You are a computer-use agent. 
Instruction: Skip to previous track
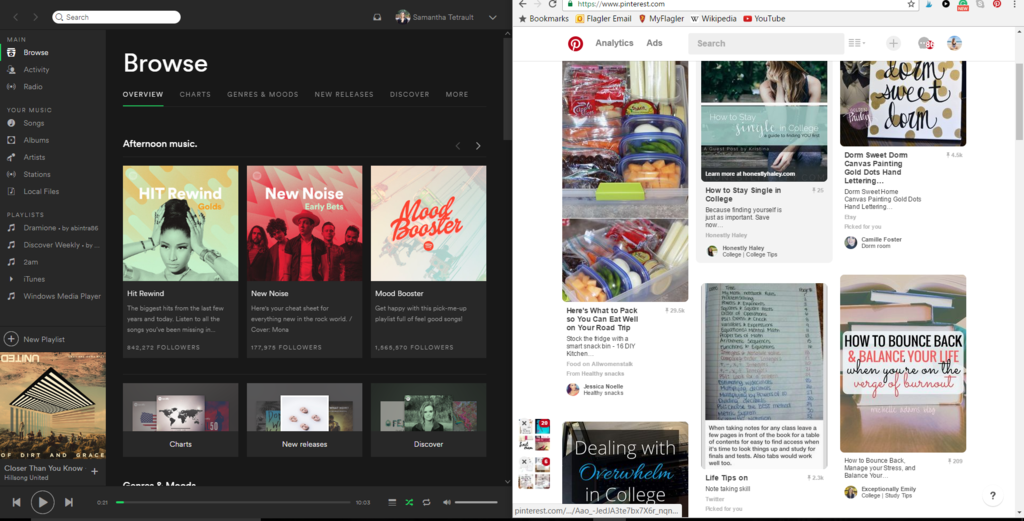[x=17, y=502]
